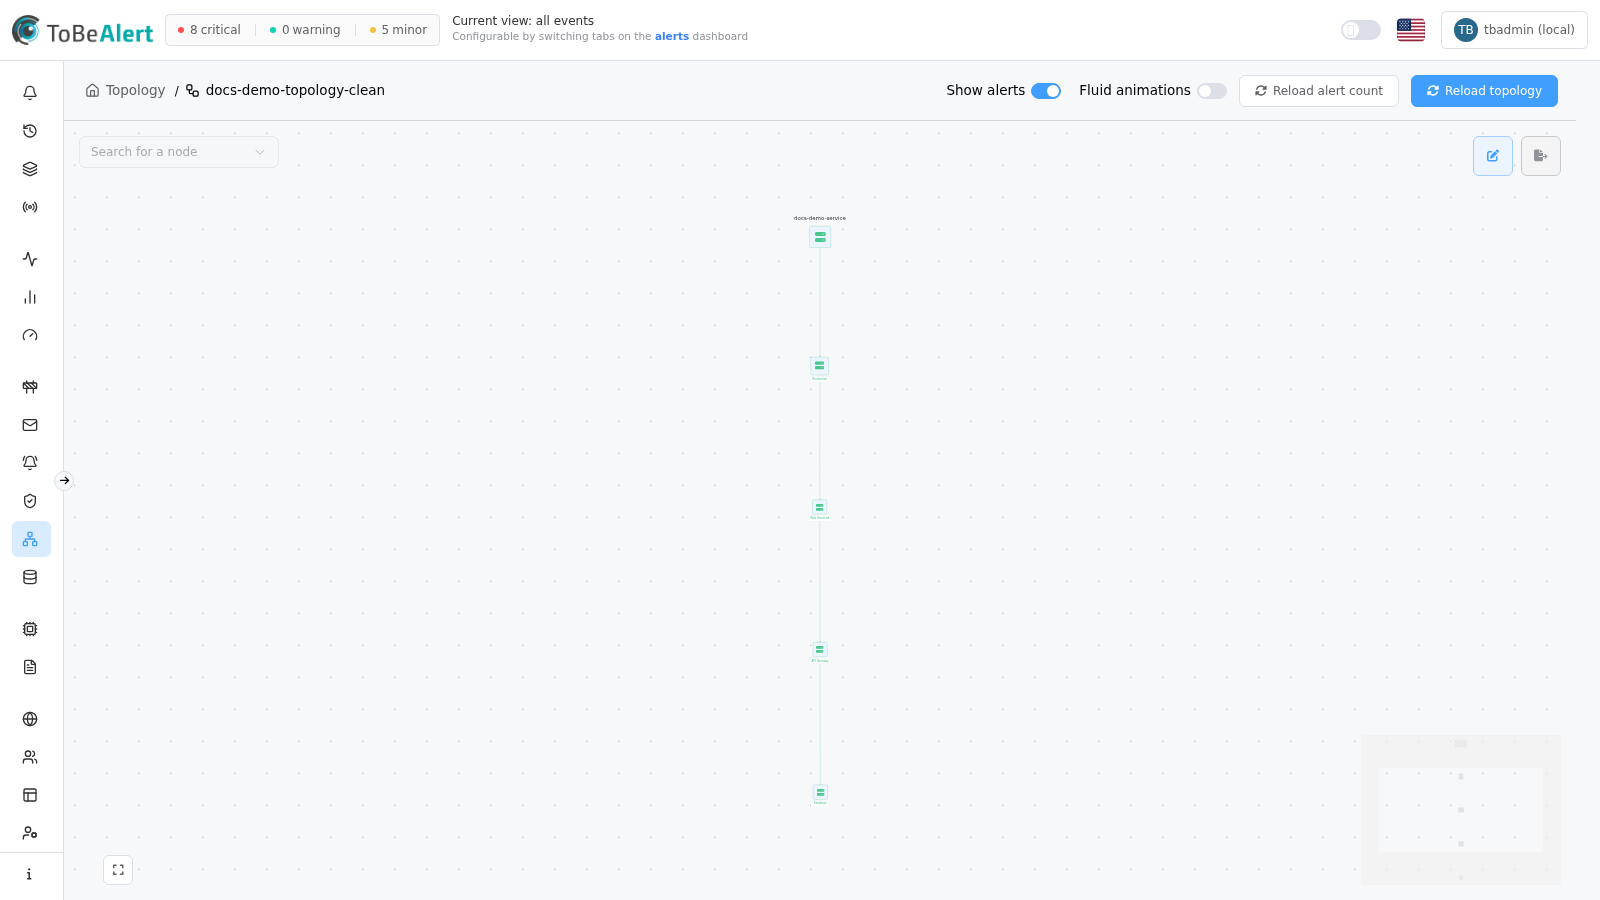Click the ToBeAlert logo
Image resolution: width=1600 pixels, height=900 pixels.
coord(82,31)
